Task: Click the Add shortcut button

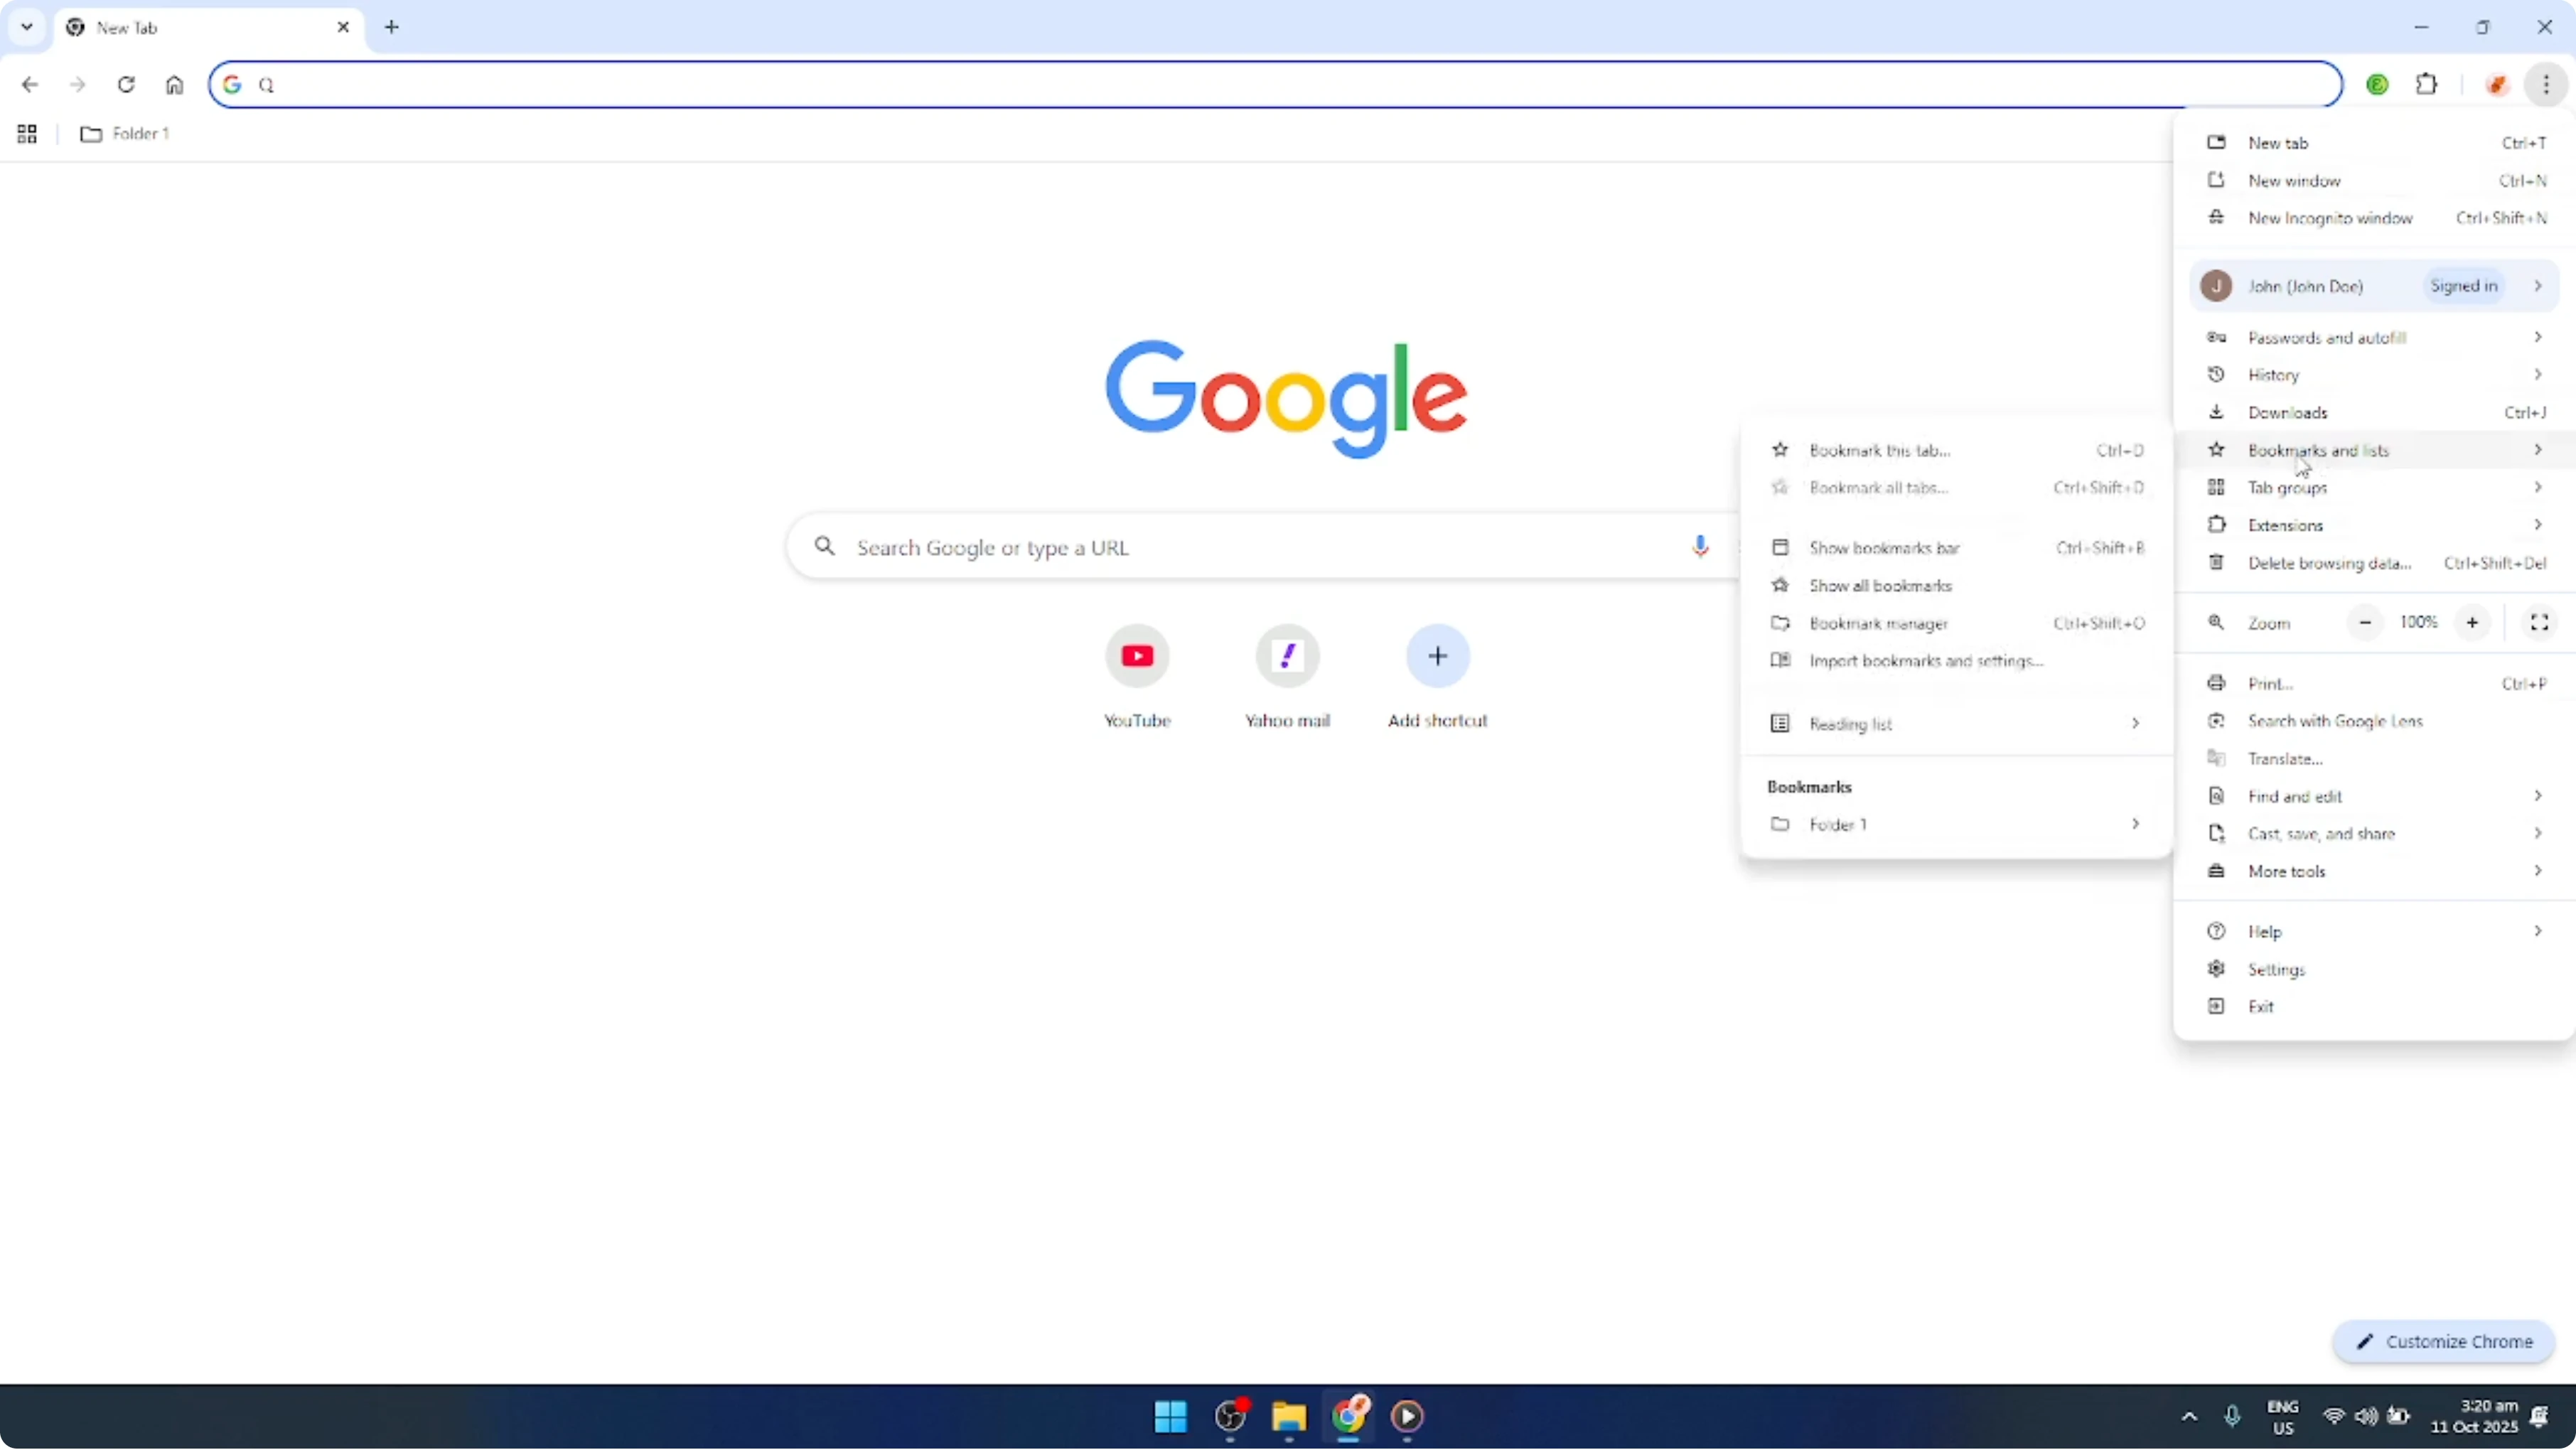Action: coord(1438,677)
